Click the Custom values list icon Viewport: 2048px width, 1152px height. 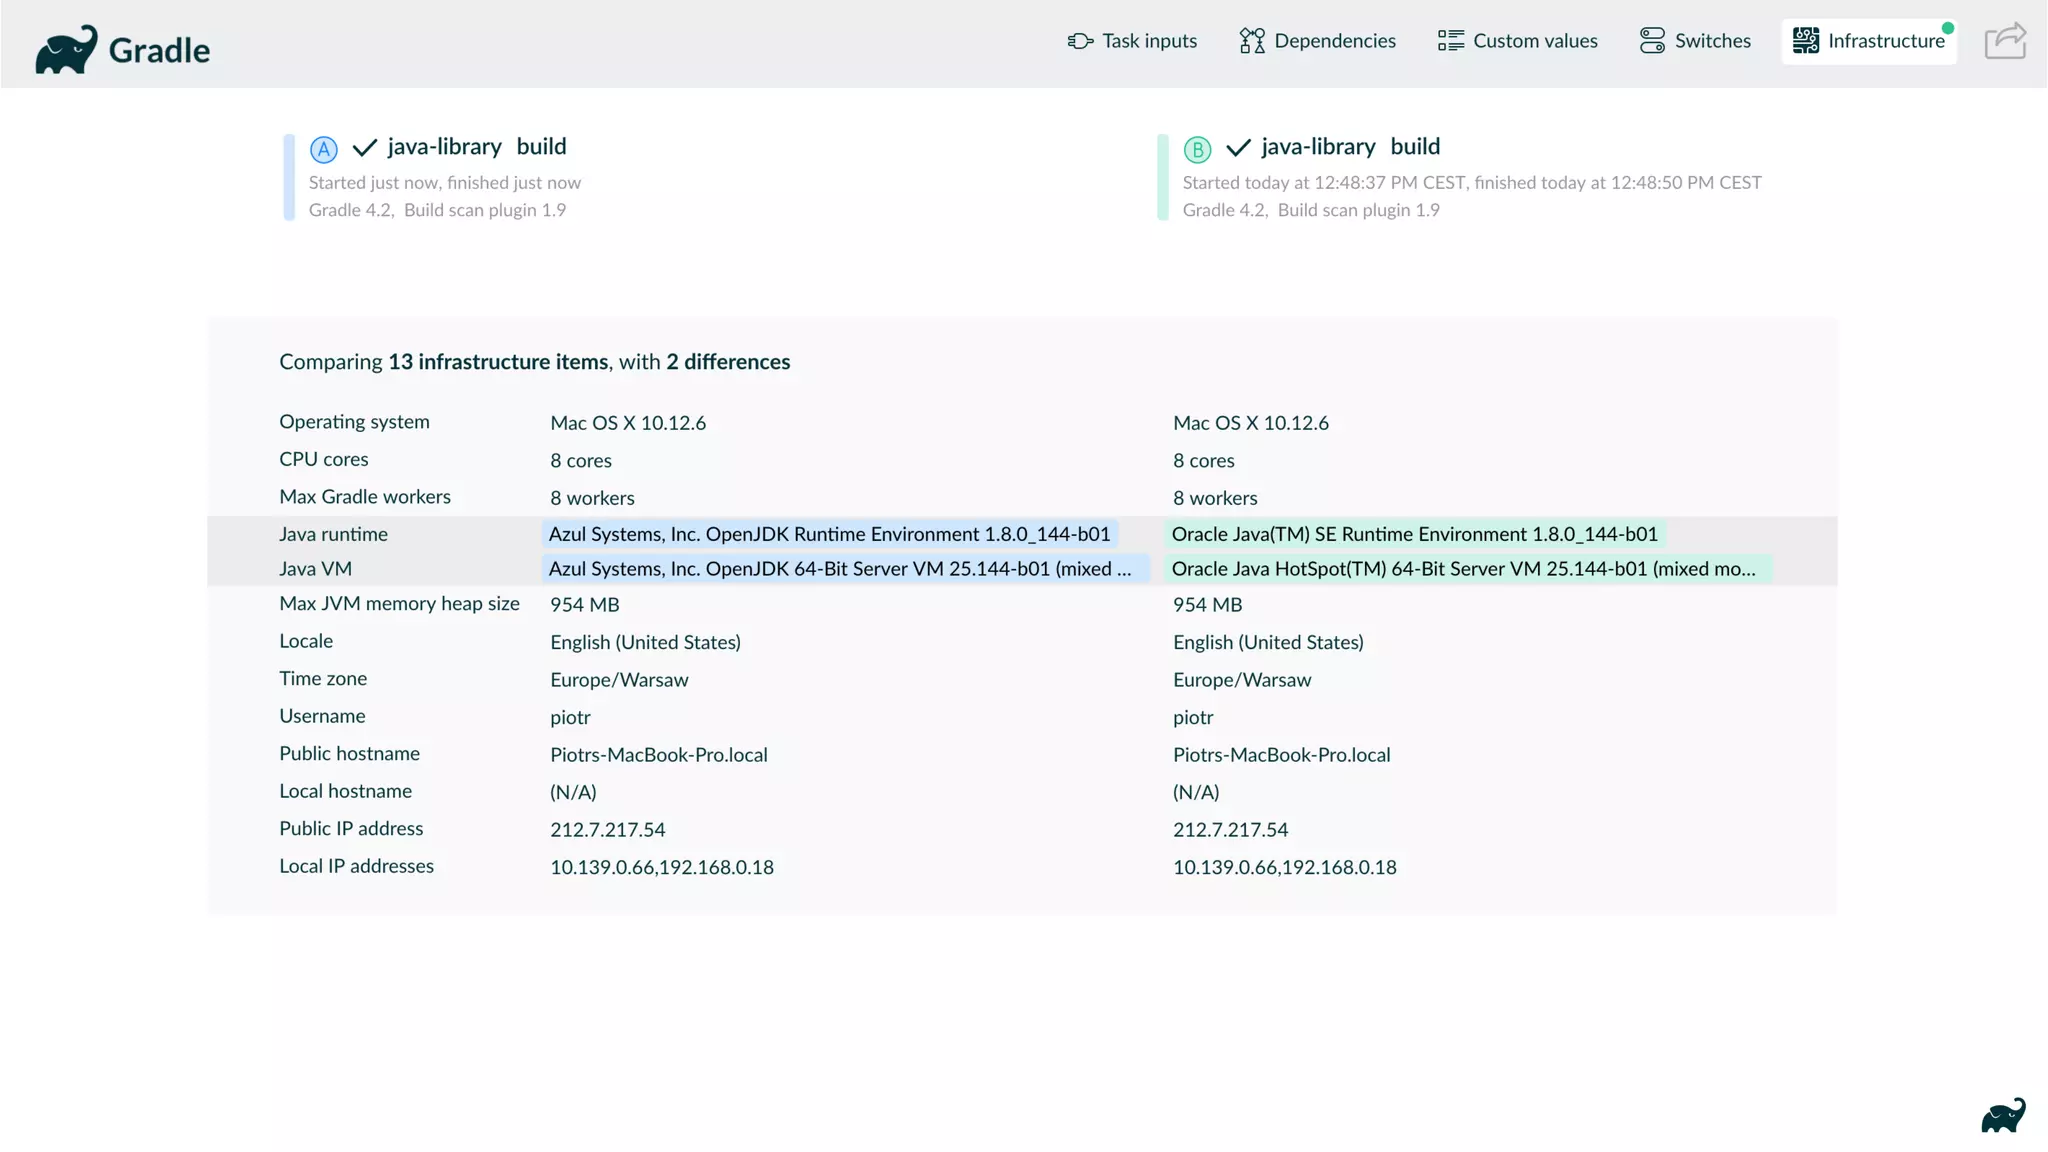tap(1450, 41)
